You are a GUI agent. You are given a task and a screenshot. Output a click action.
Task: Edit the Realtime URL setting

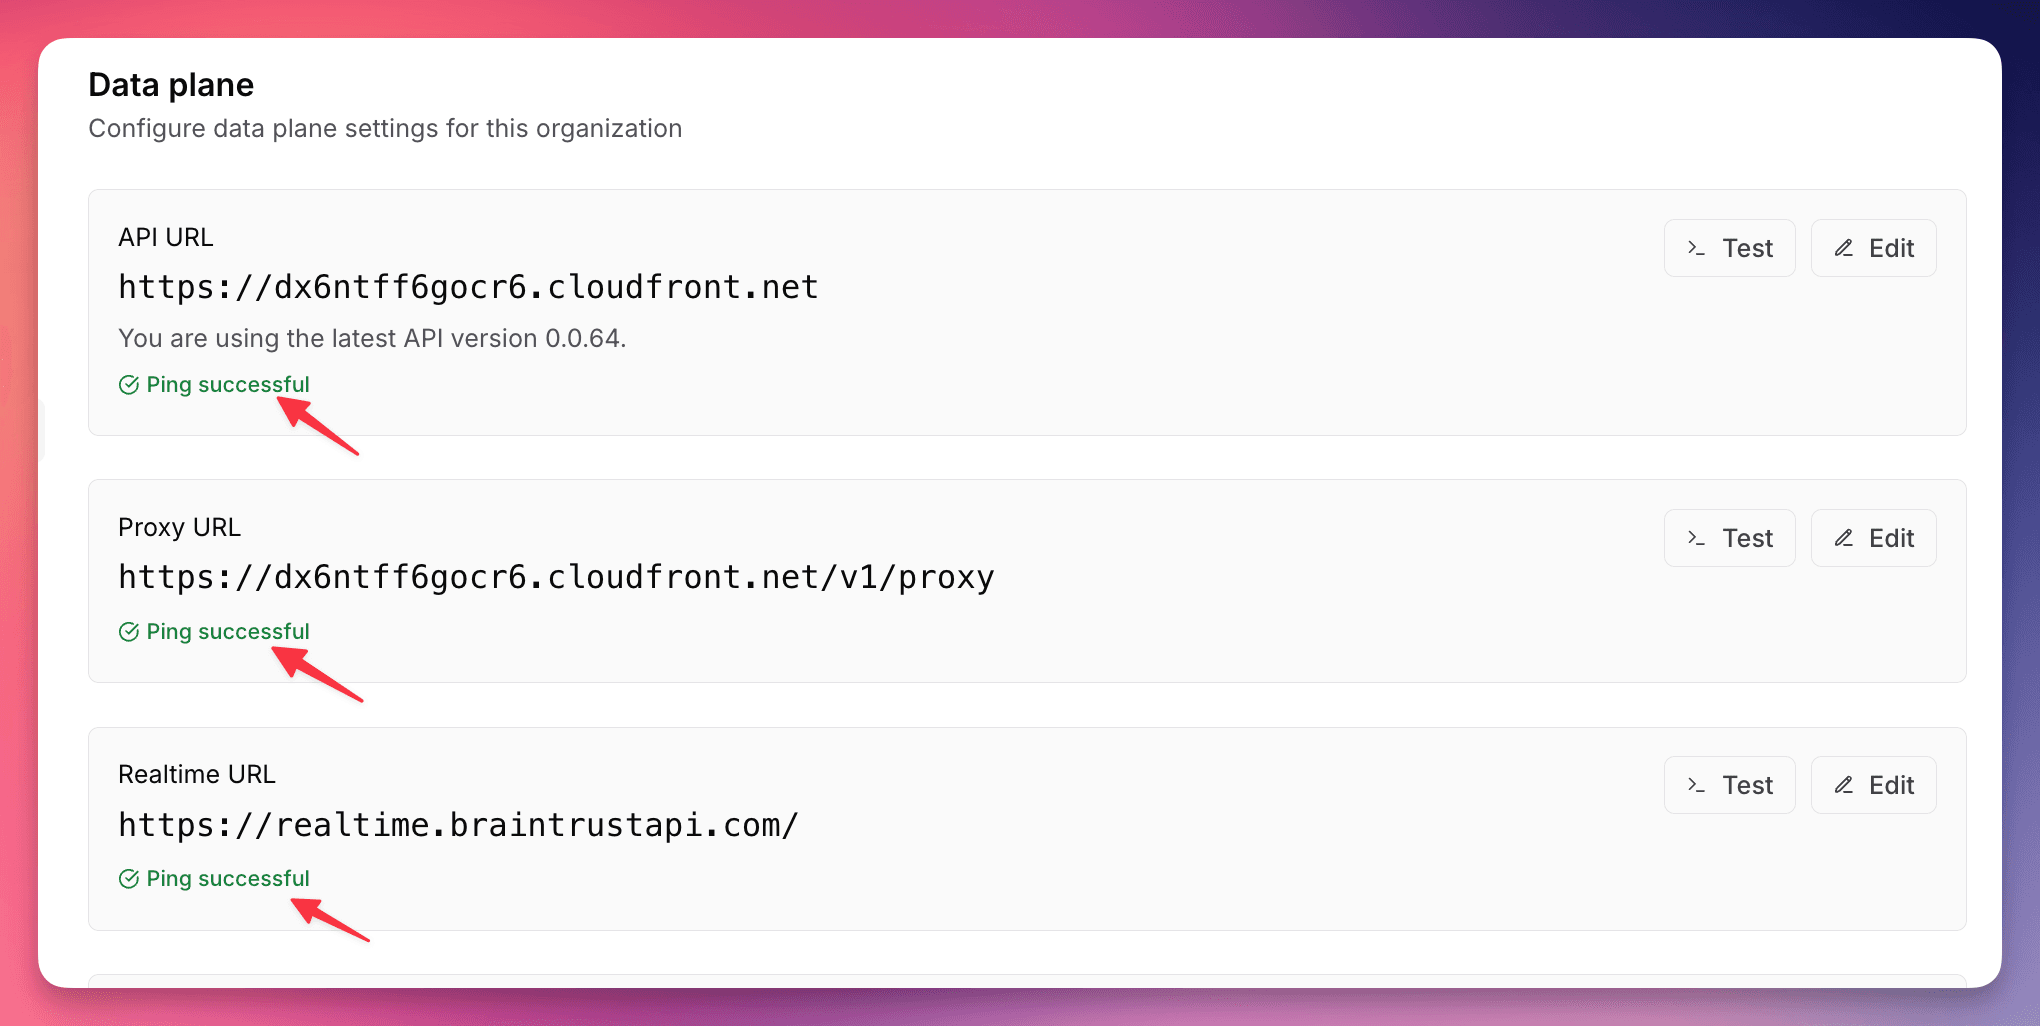coord(1873,784)
